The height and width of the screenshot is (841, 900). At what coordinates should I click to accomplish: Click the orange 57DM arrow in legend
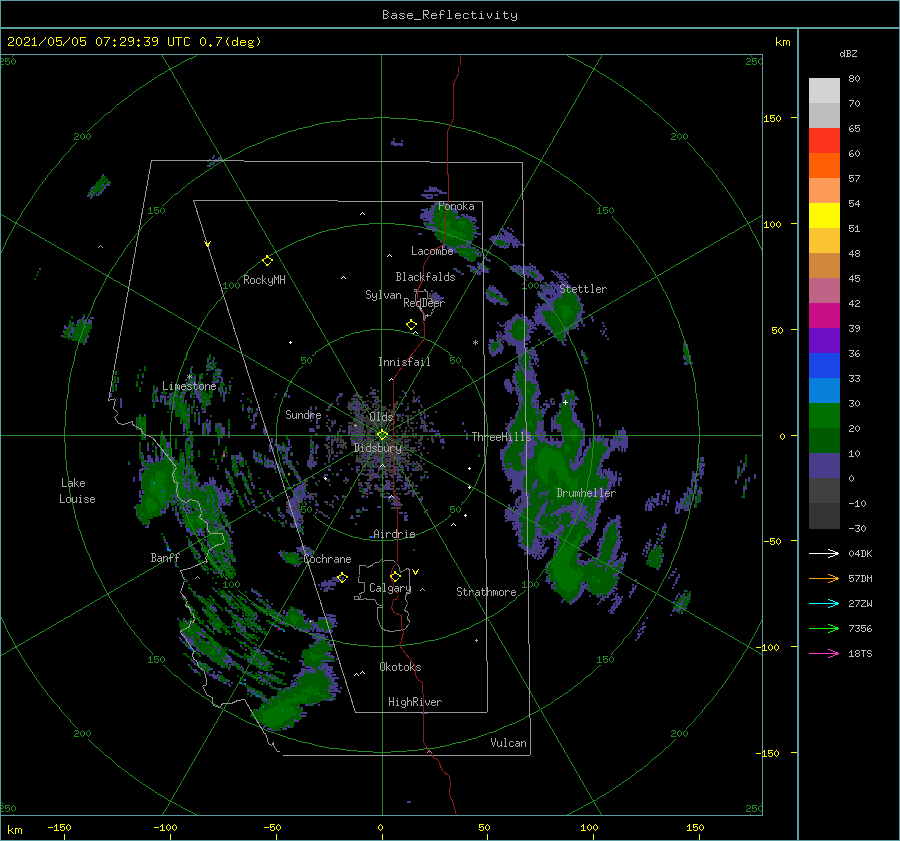coord(824,579)
